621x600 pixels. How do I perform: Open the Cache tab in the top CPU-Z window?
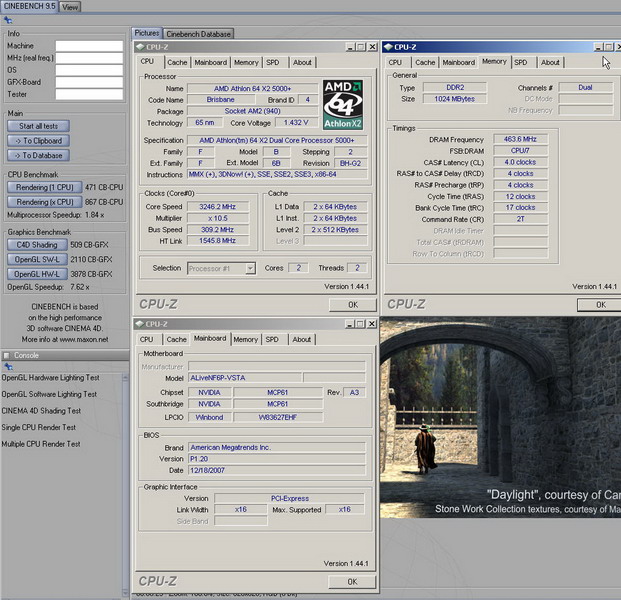pyautogui.click(x=177, y=62)
